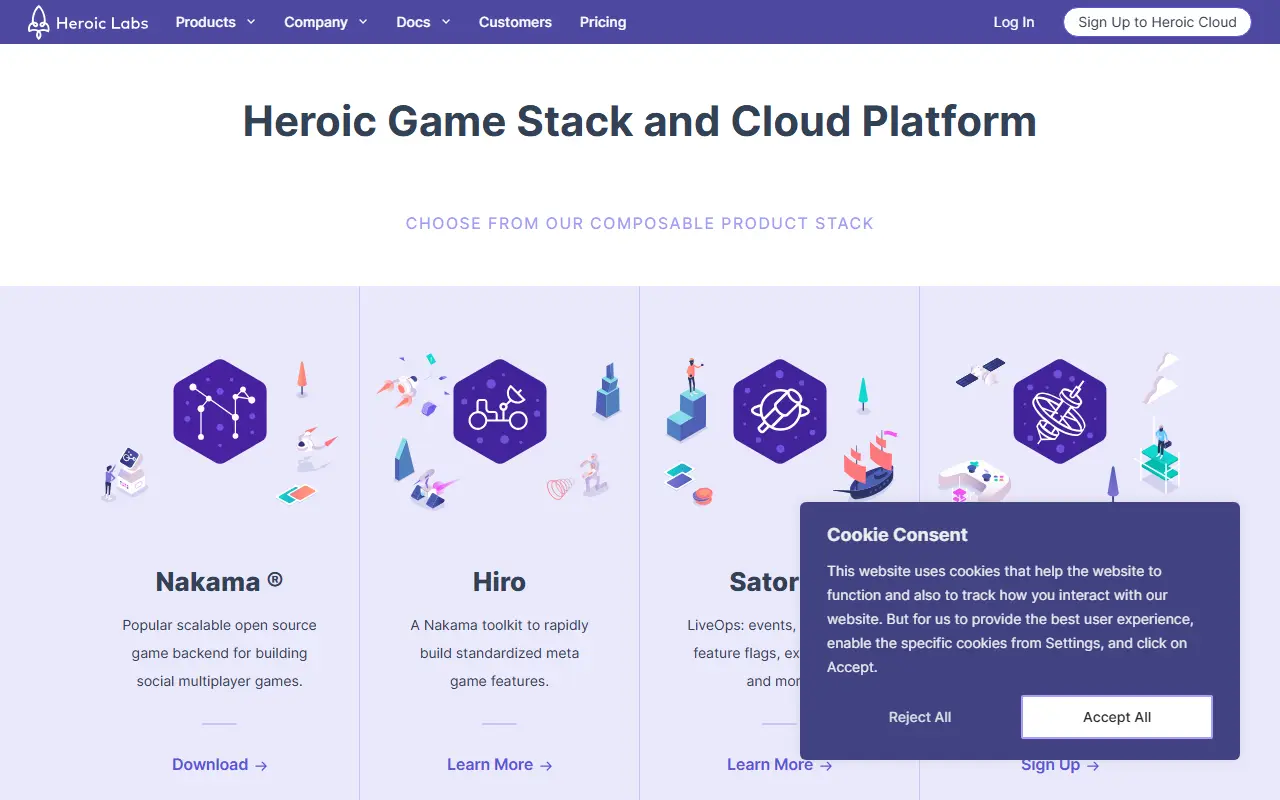Viewport: 1280px width, 800px height.
Task: Click the Hiro rover hexagon icon
Action: coord(500,411)
